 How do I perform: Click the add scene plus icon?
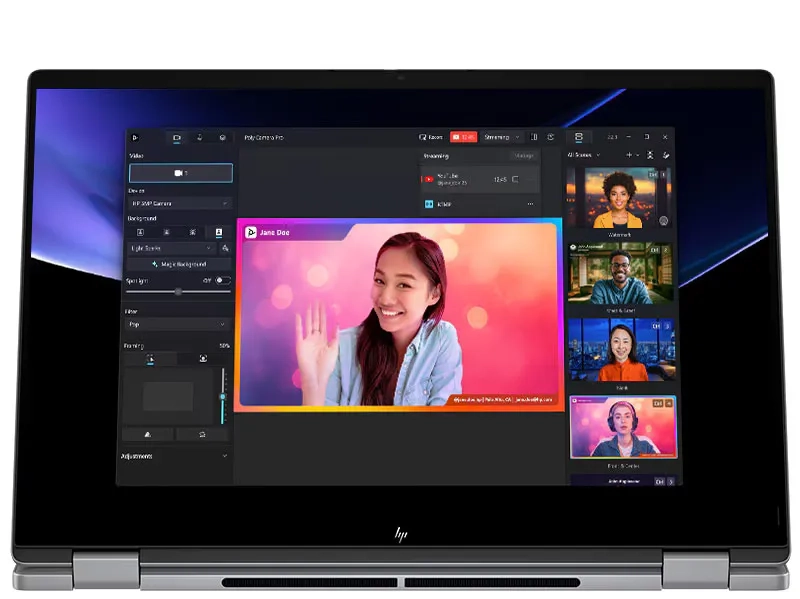point(629,155)
